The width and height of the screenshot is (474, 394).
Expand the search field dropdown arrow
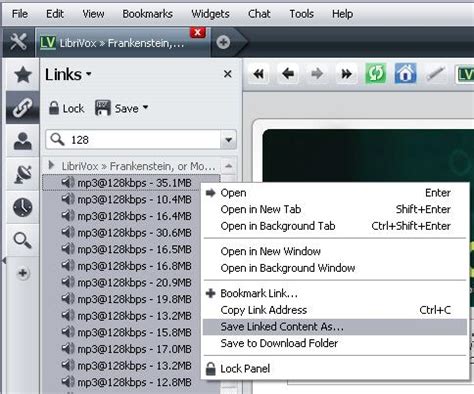(x=228, y=140)
